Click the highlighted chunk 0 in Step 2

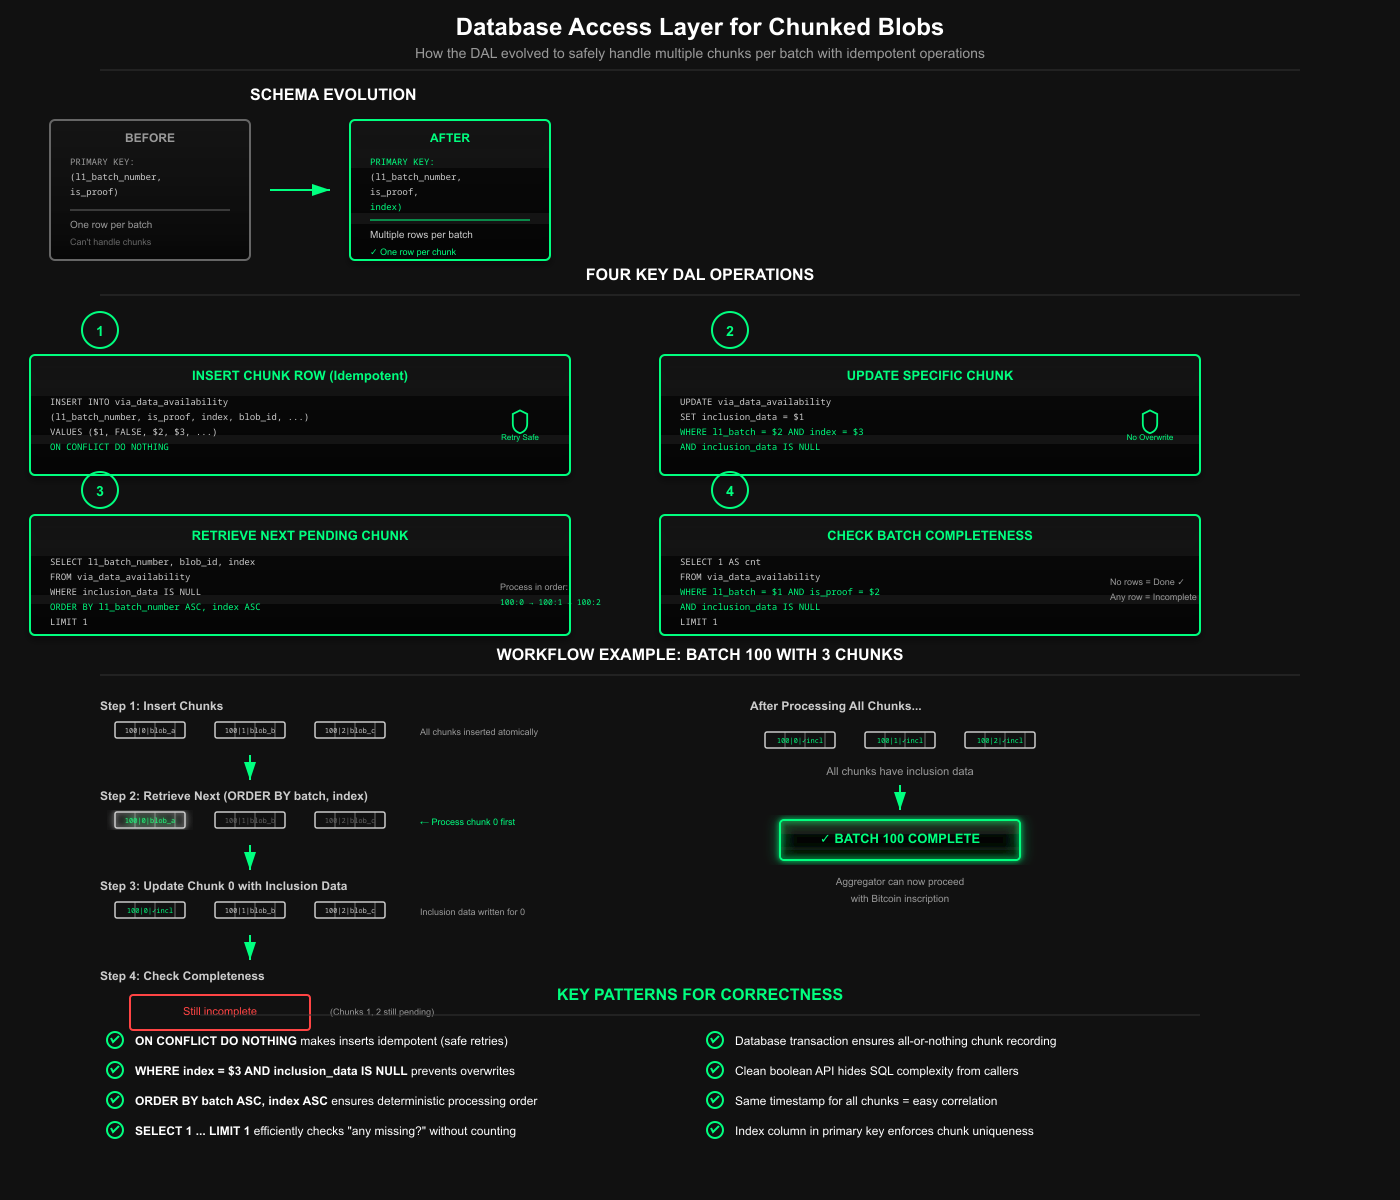click(x=150, y=821)
